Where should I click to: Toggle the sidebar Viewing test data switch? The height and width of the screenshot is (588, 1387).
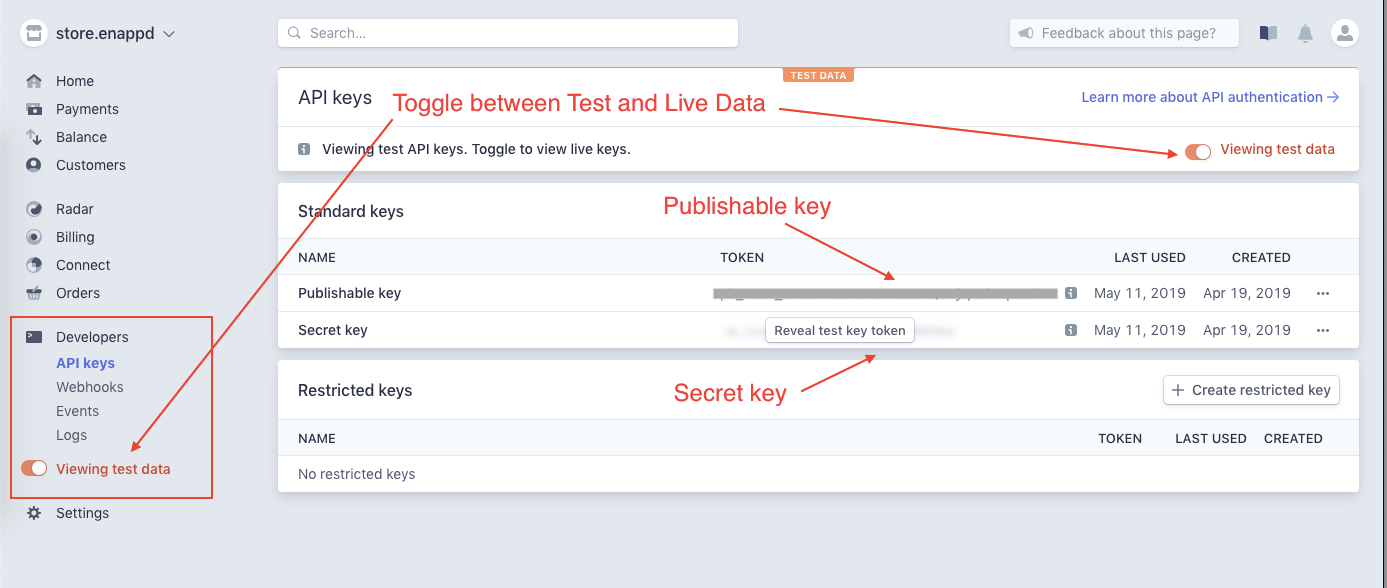[x=34, y=468]
